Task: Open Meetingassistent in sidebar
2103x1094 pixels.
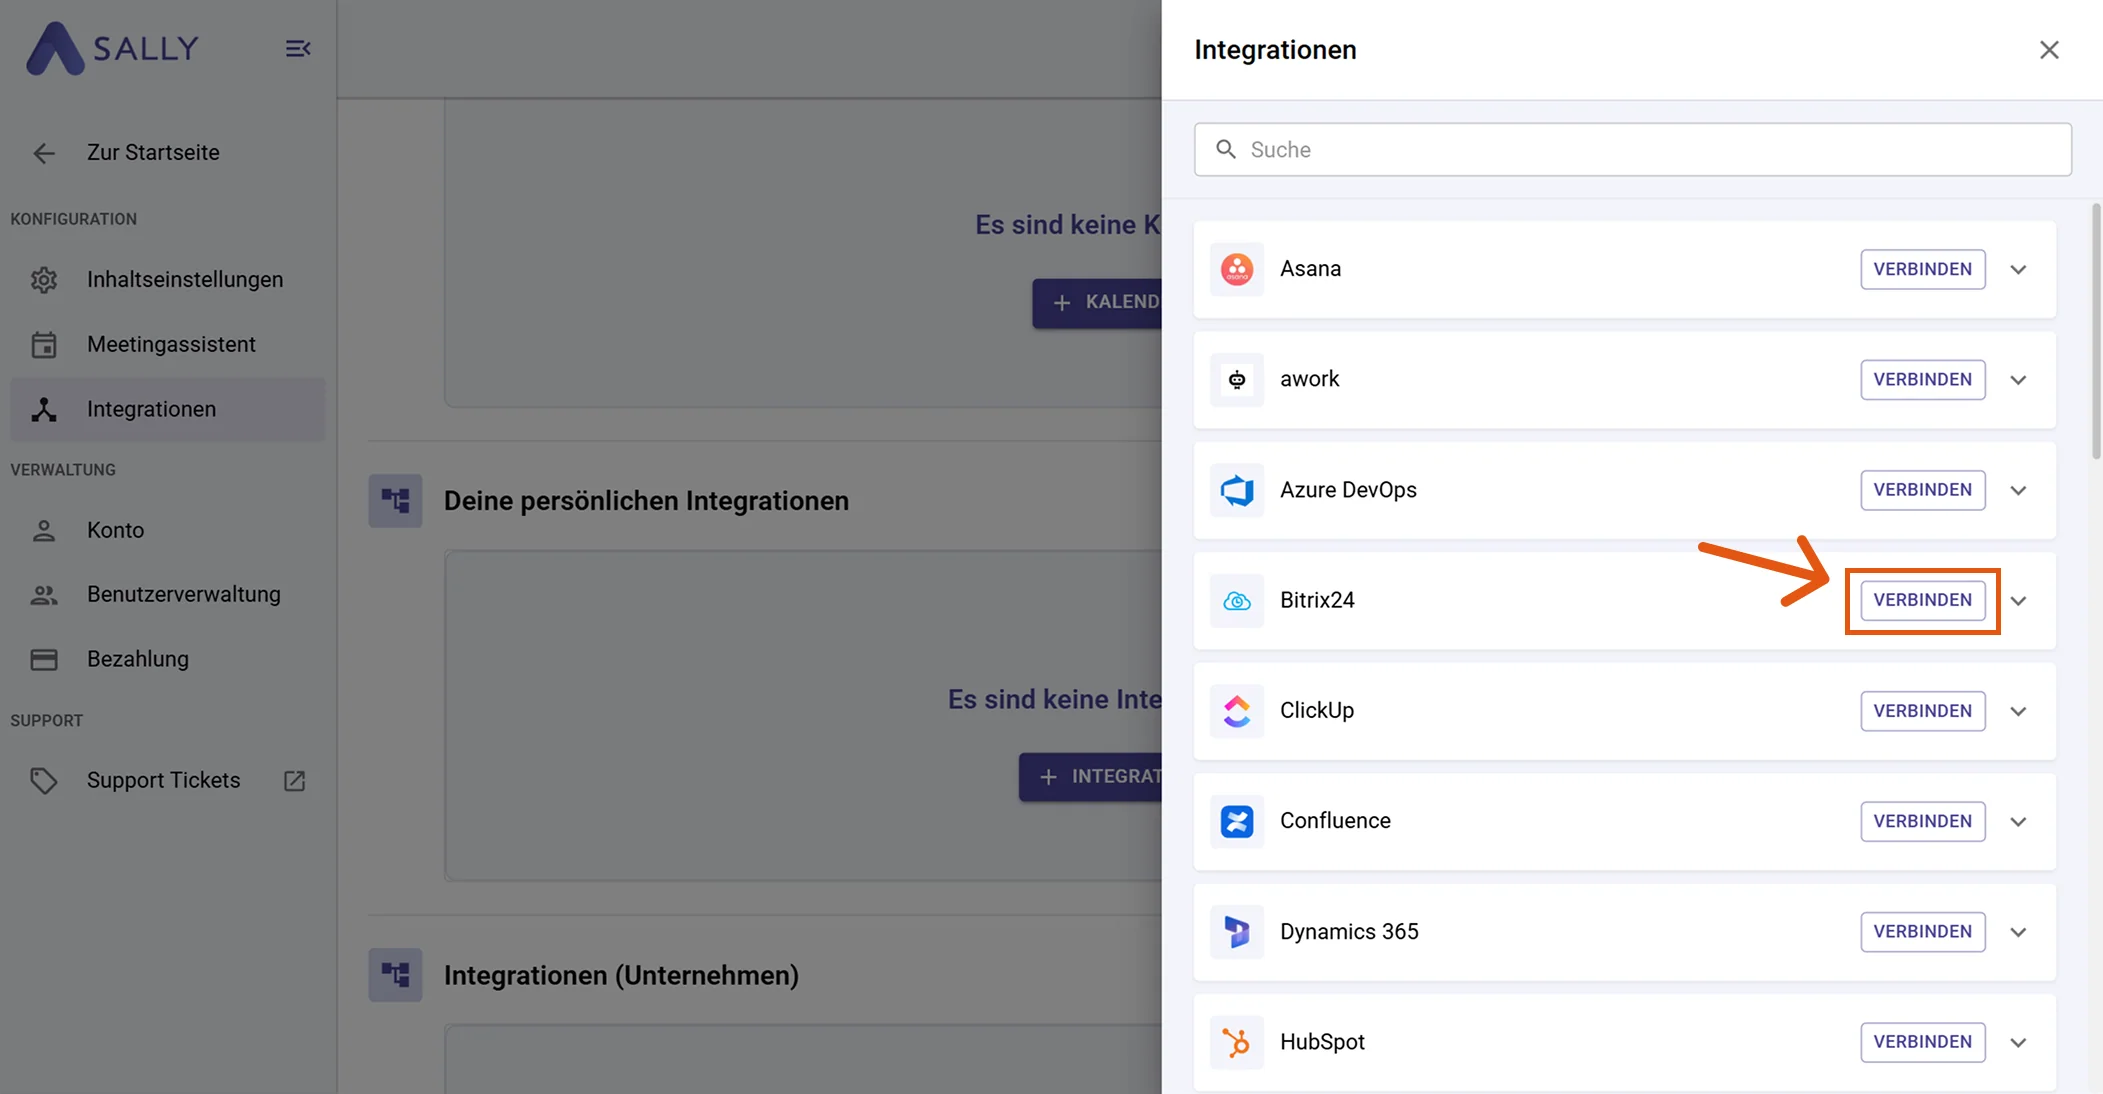Action: (x=167, y=344)
